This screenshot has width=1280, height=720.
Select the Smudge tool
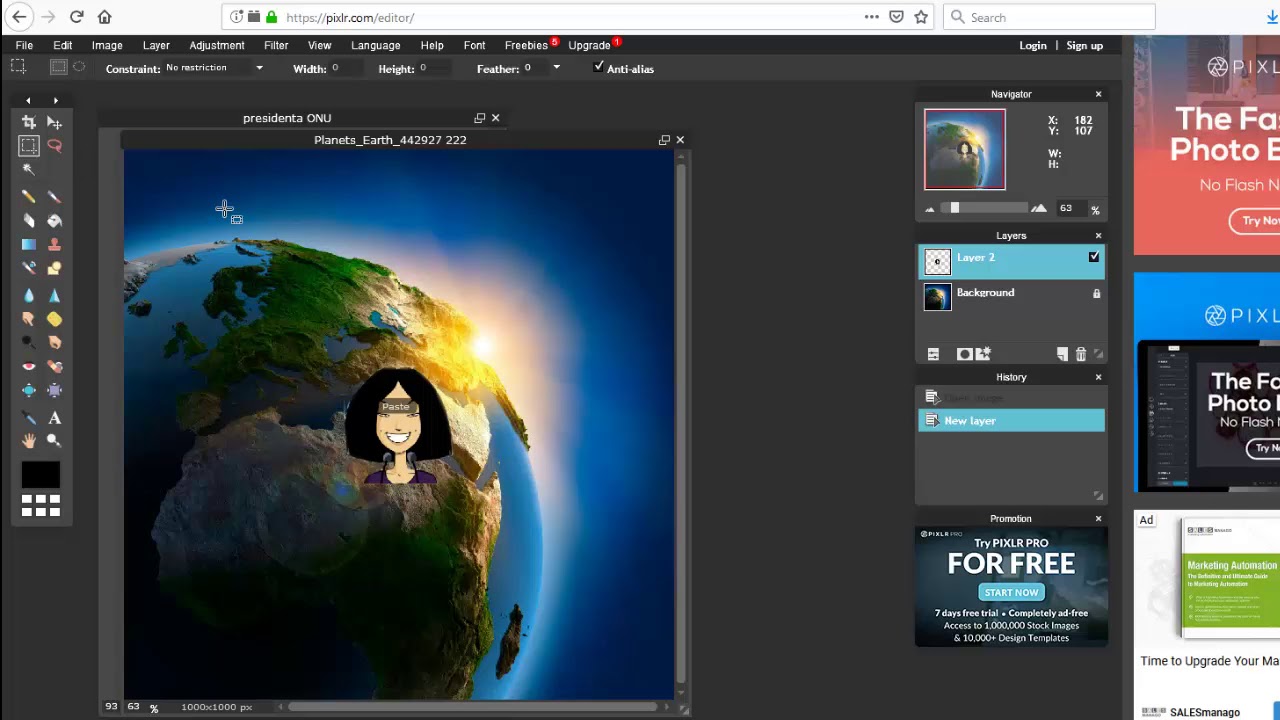coord(28,319)
